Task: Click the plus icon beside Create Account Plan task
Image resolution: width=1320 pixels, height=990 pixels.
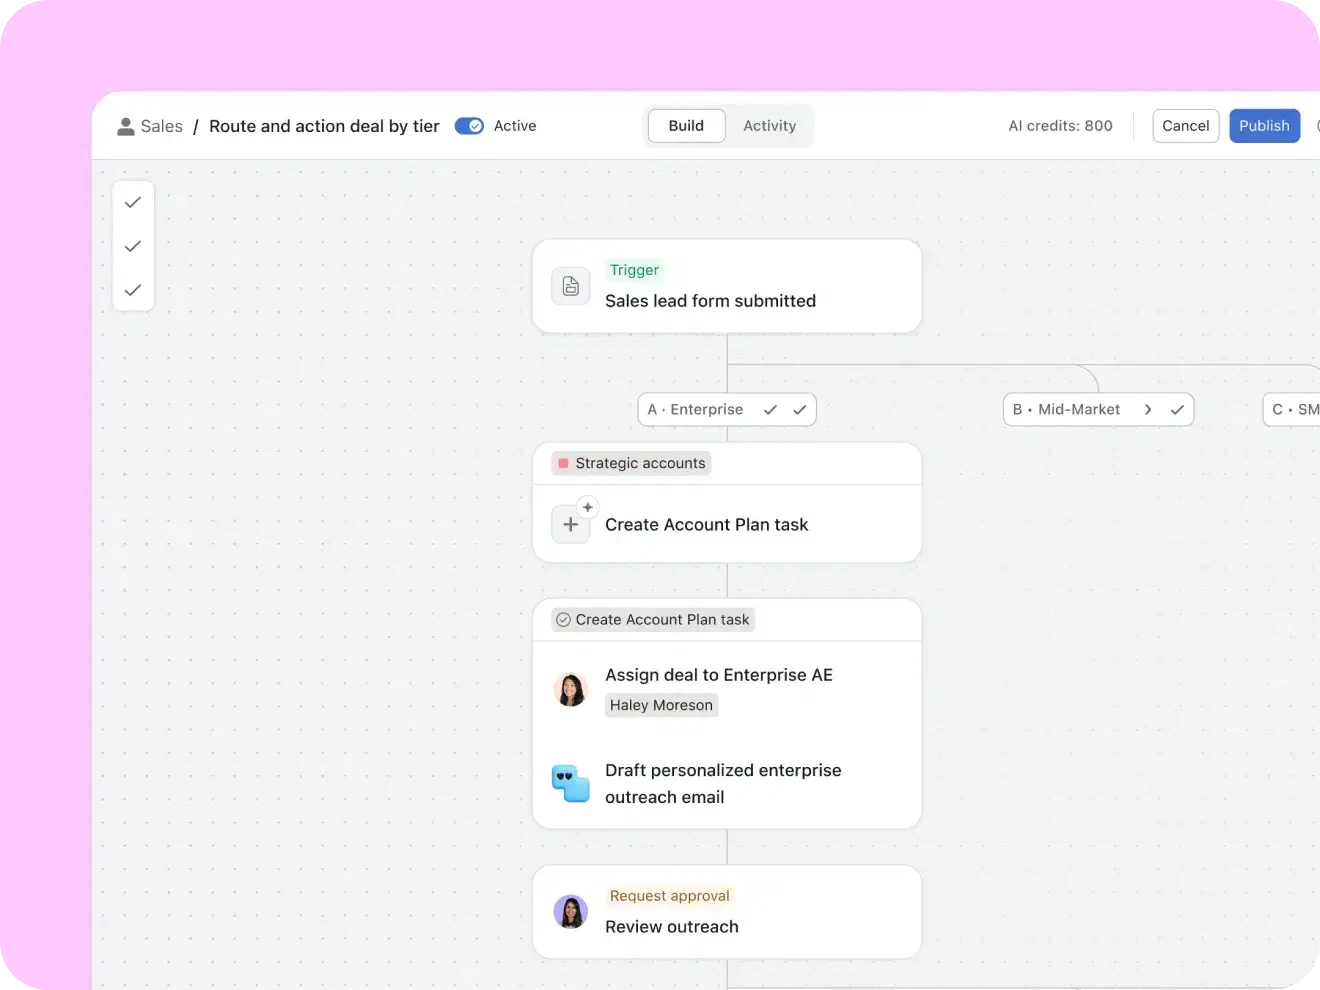Action: (571, 524)
